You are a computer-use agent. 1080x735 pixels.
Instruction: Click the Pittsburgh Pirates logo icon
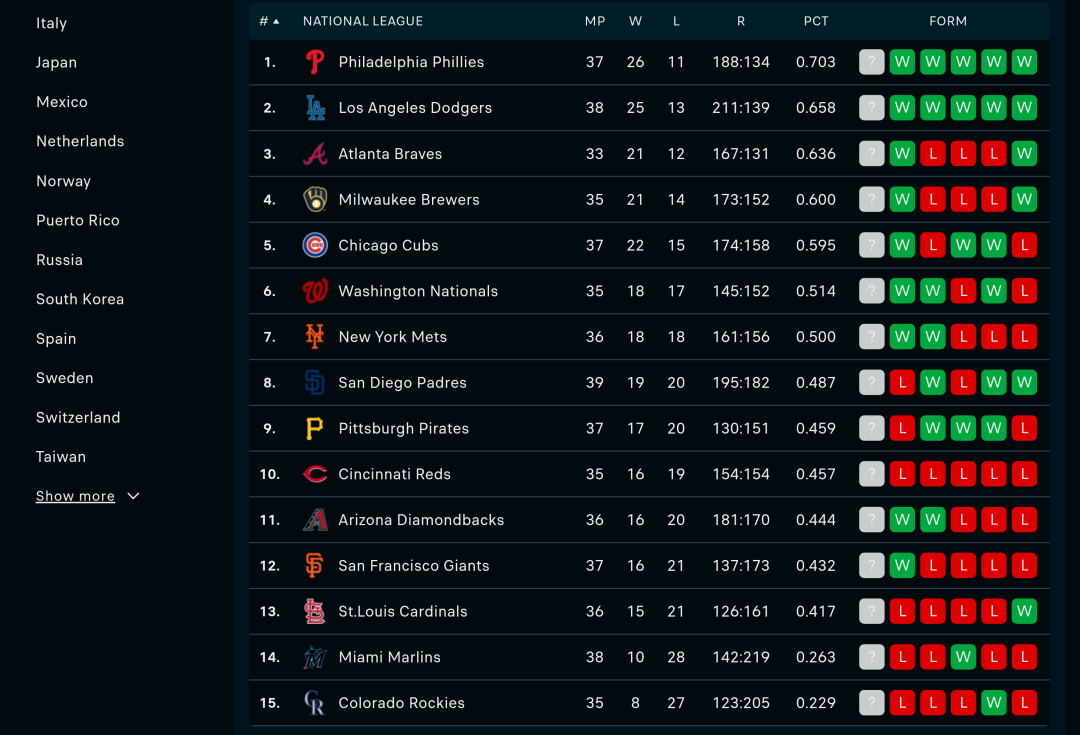(x=315, y=429)
